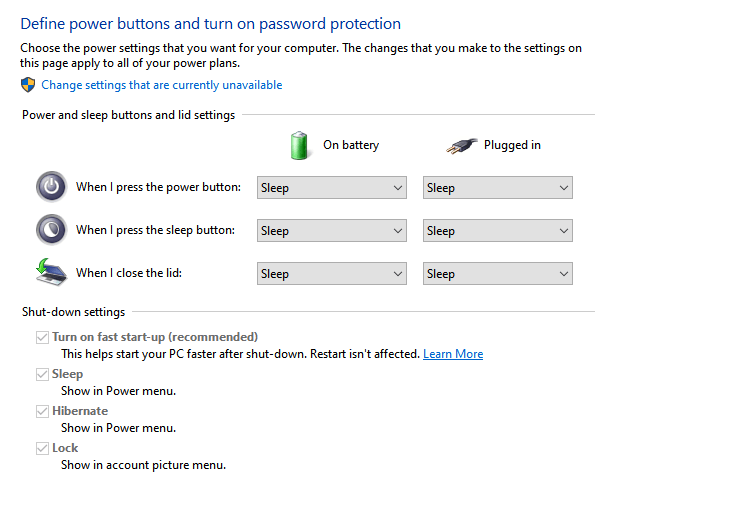Open sleep button Plugged in dropdown
The image size is (738, 524).
pyautogui.click(x=498, y=231)
